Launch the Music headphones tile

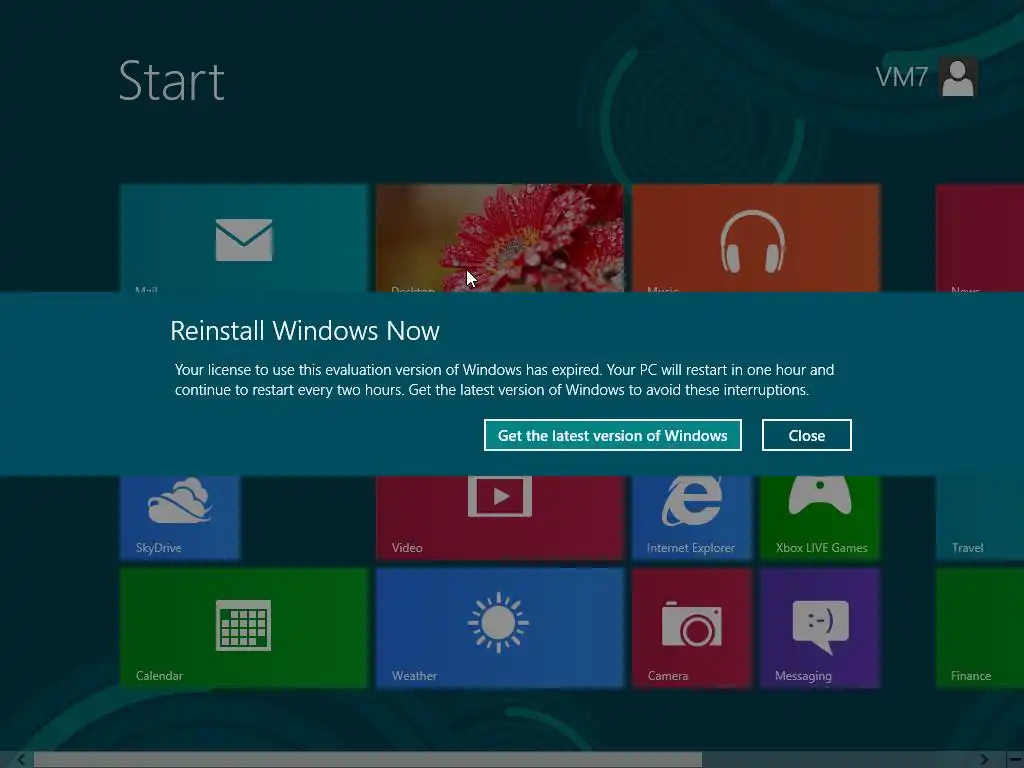(x=756, y=238)
